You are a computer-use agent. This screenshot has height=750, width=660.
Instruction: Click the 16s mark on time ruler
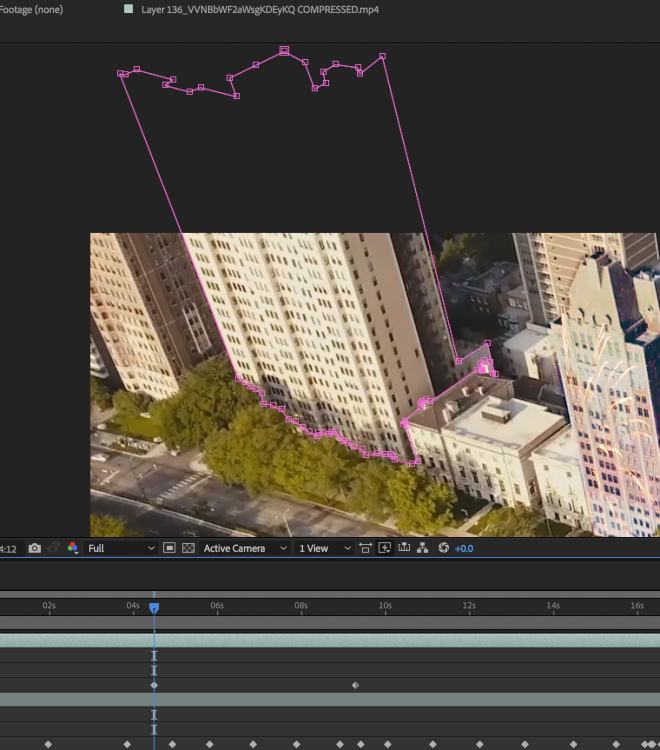coord(637,606)
